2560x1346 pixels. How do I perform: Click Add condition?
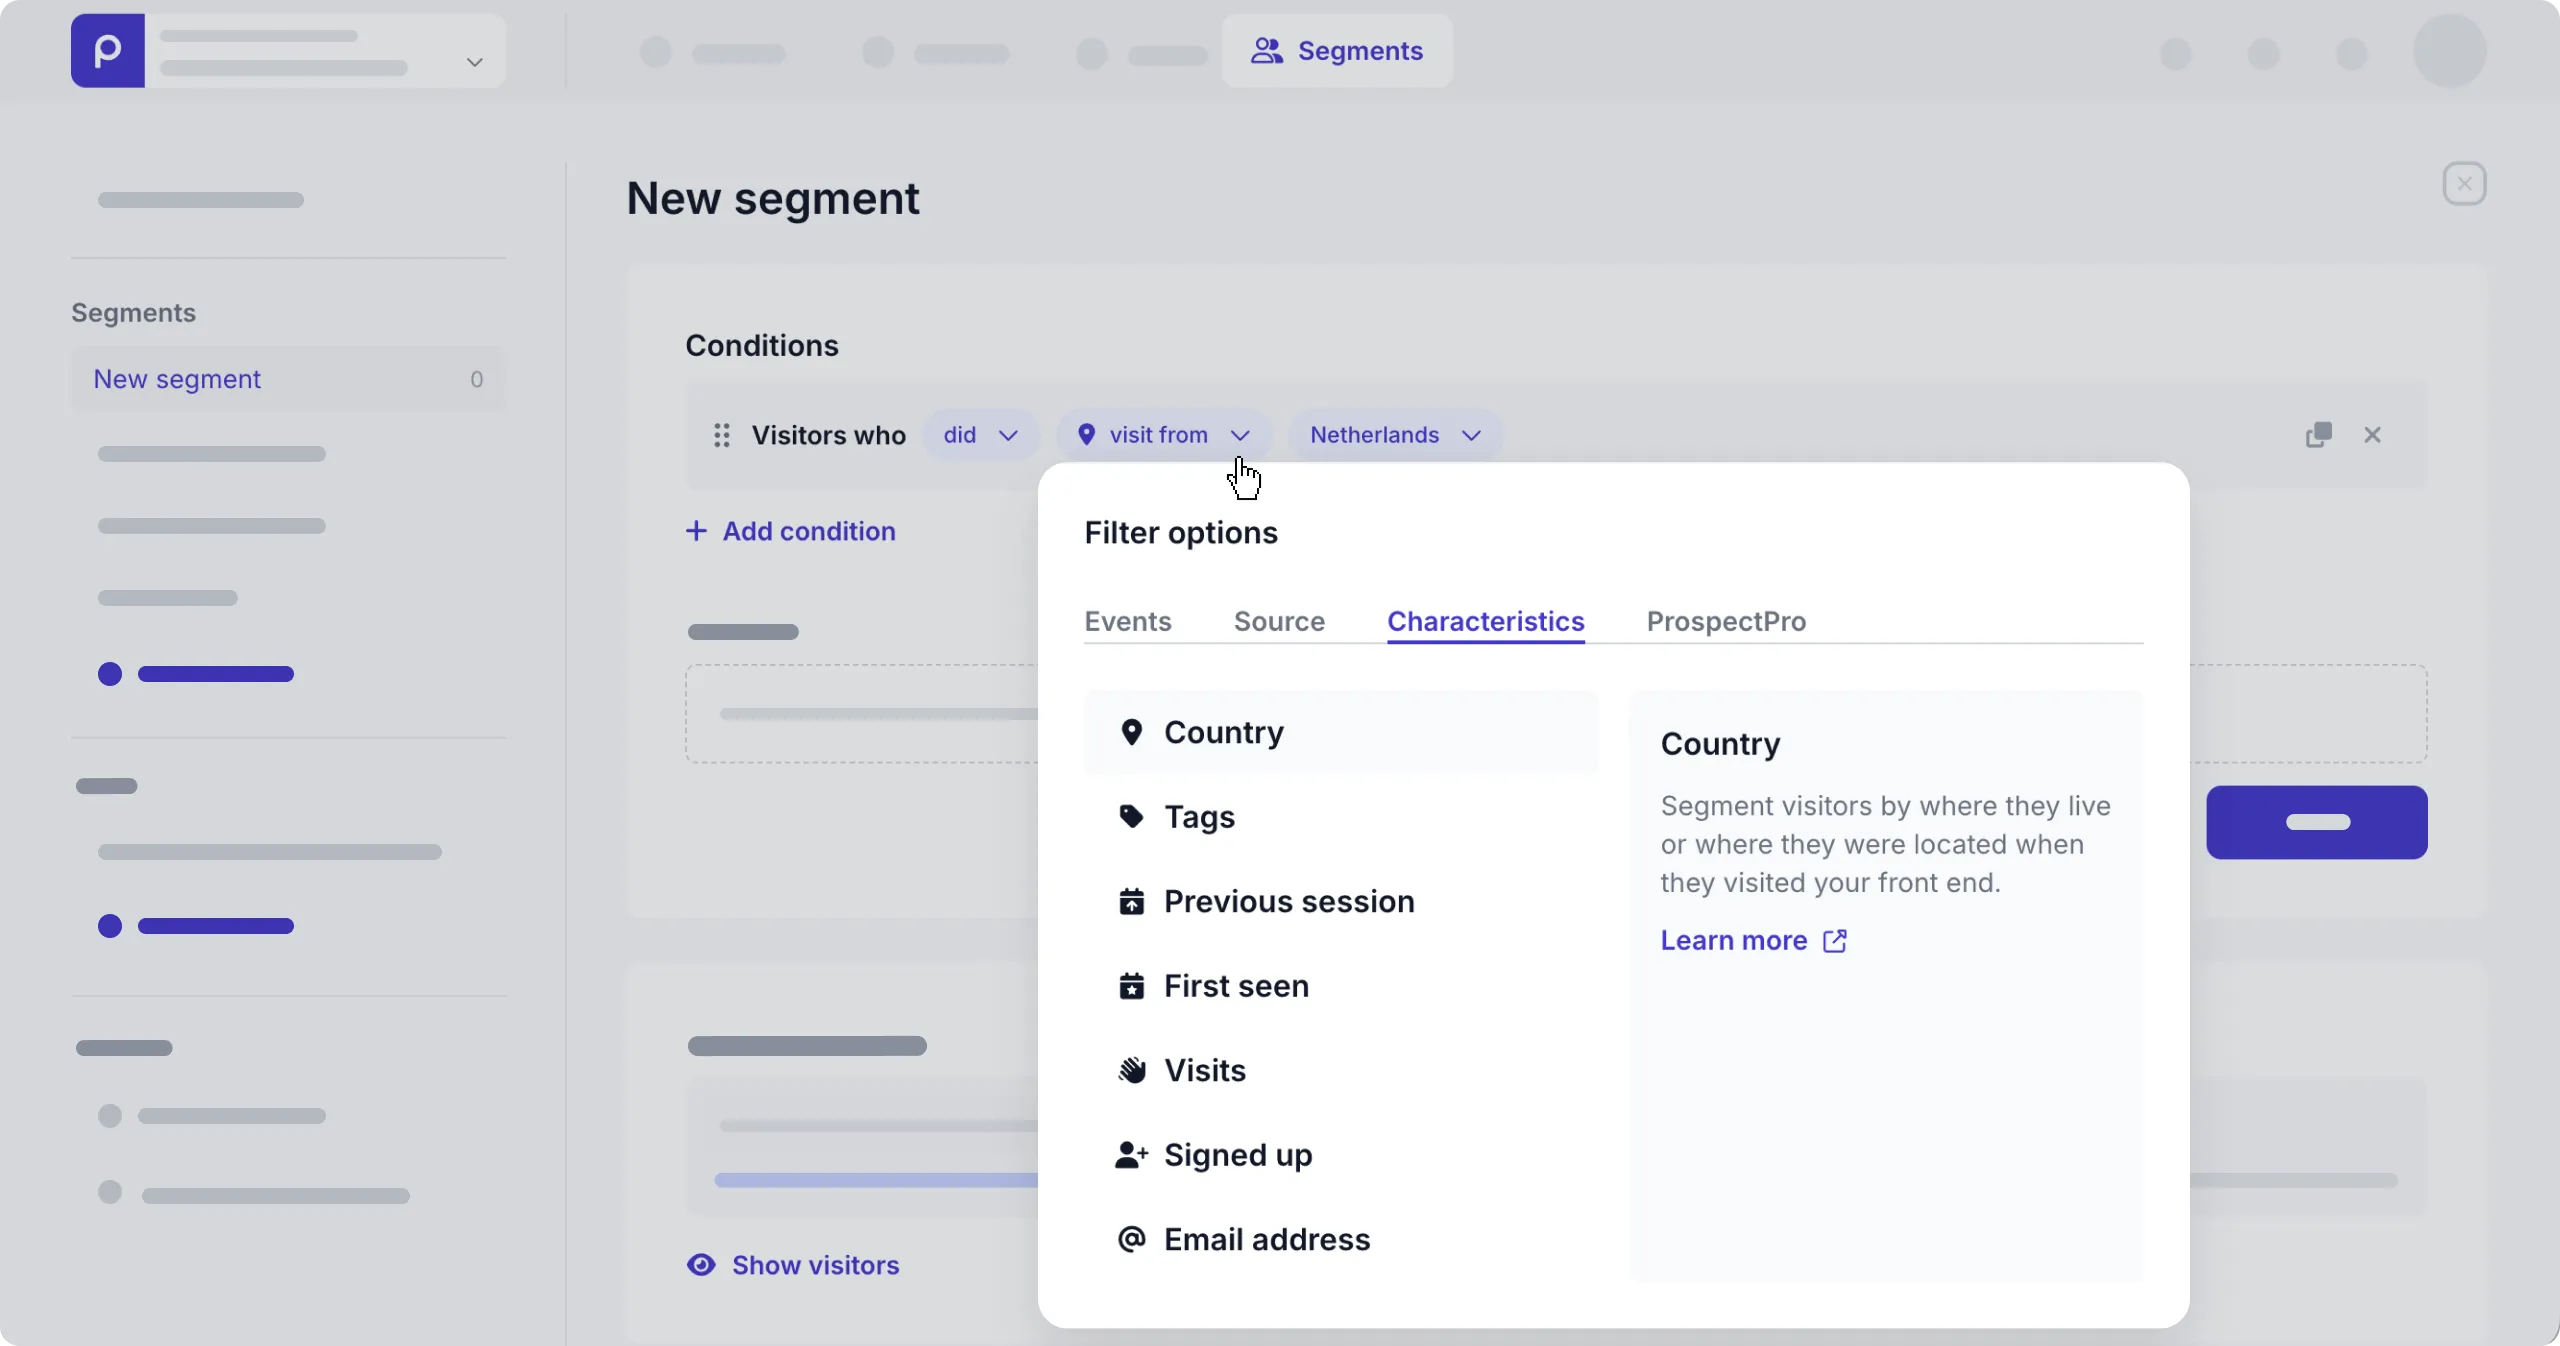pos(791,531)
